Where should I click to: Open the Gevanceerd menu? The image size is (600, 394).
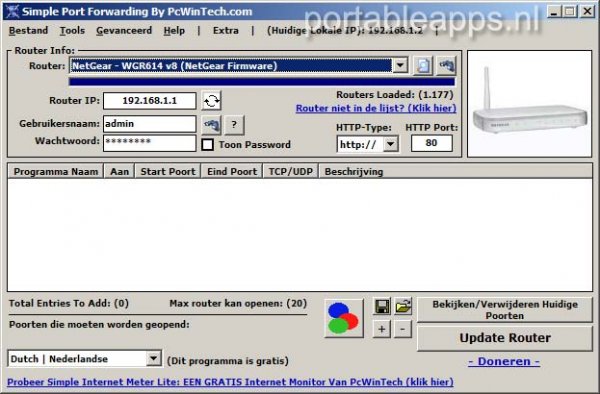124,31
